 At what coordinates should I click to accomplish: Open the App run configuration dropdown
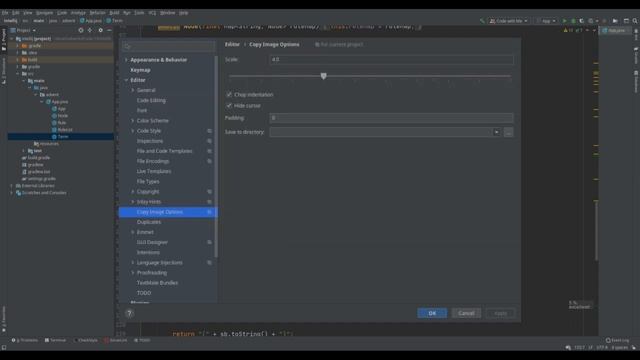(x=547, y=21)
